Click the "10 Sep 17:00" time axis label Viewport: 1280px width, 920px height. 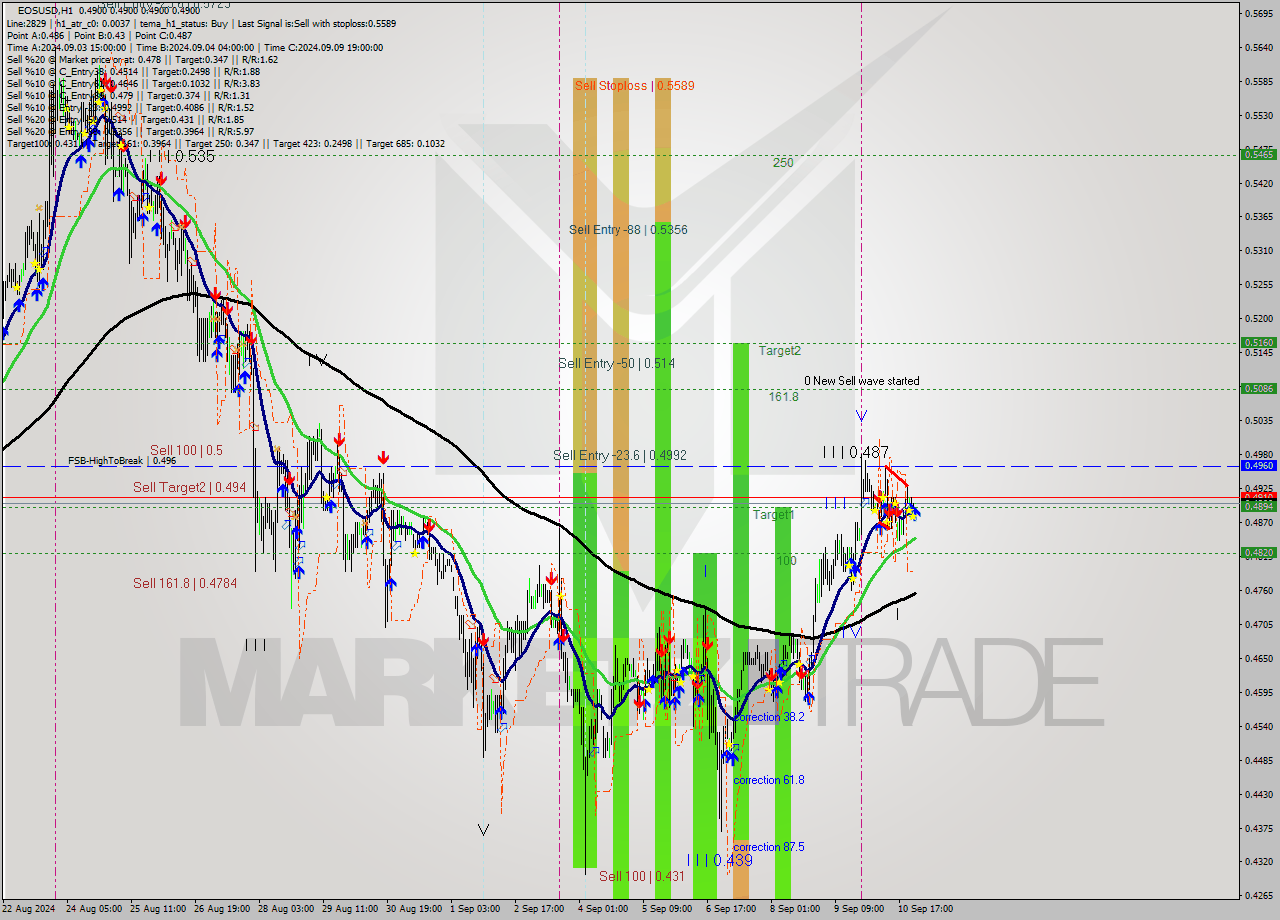point(925,909)
